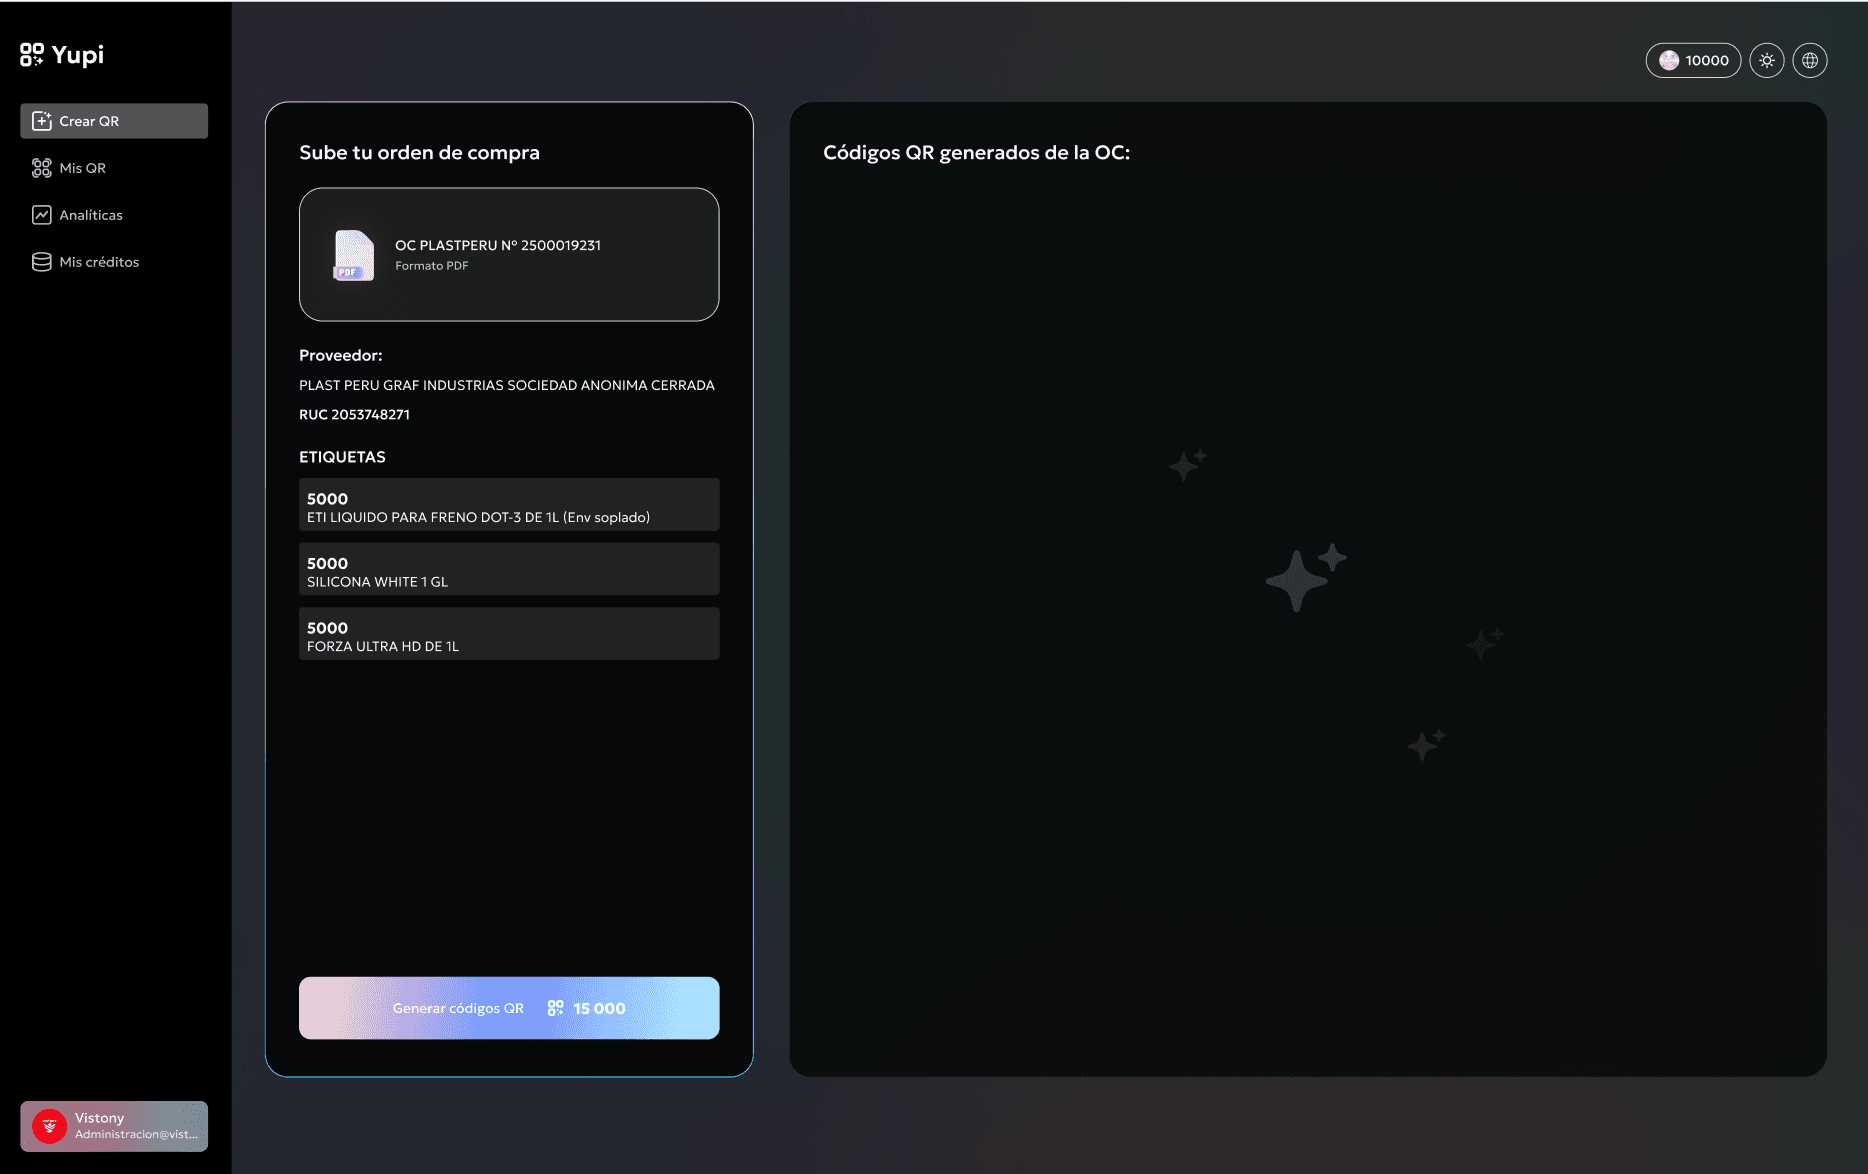This screenshot has width=1868, height=1174.
Task: Click the 'Formato PDF' label
Action: (432, 266)
